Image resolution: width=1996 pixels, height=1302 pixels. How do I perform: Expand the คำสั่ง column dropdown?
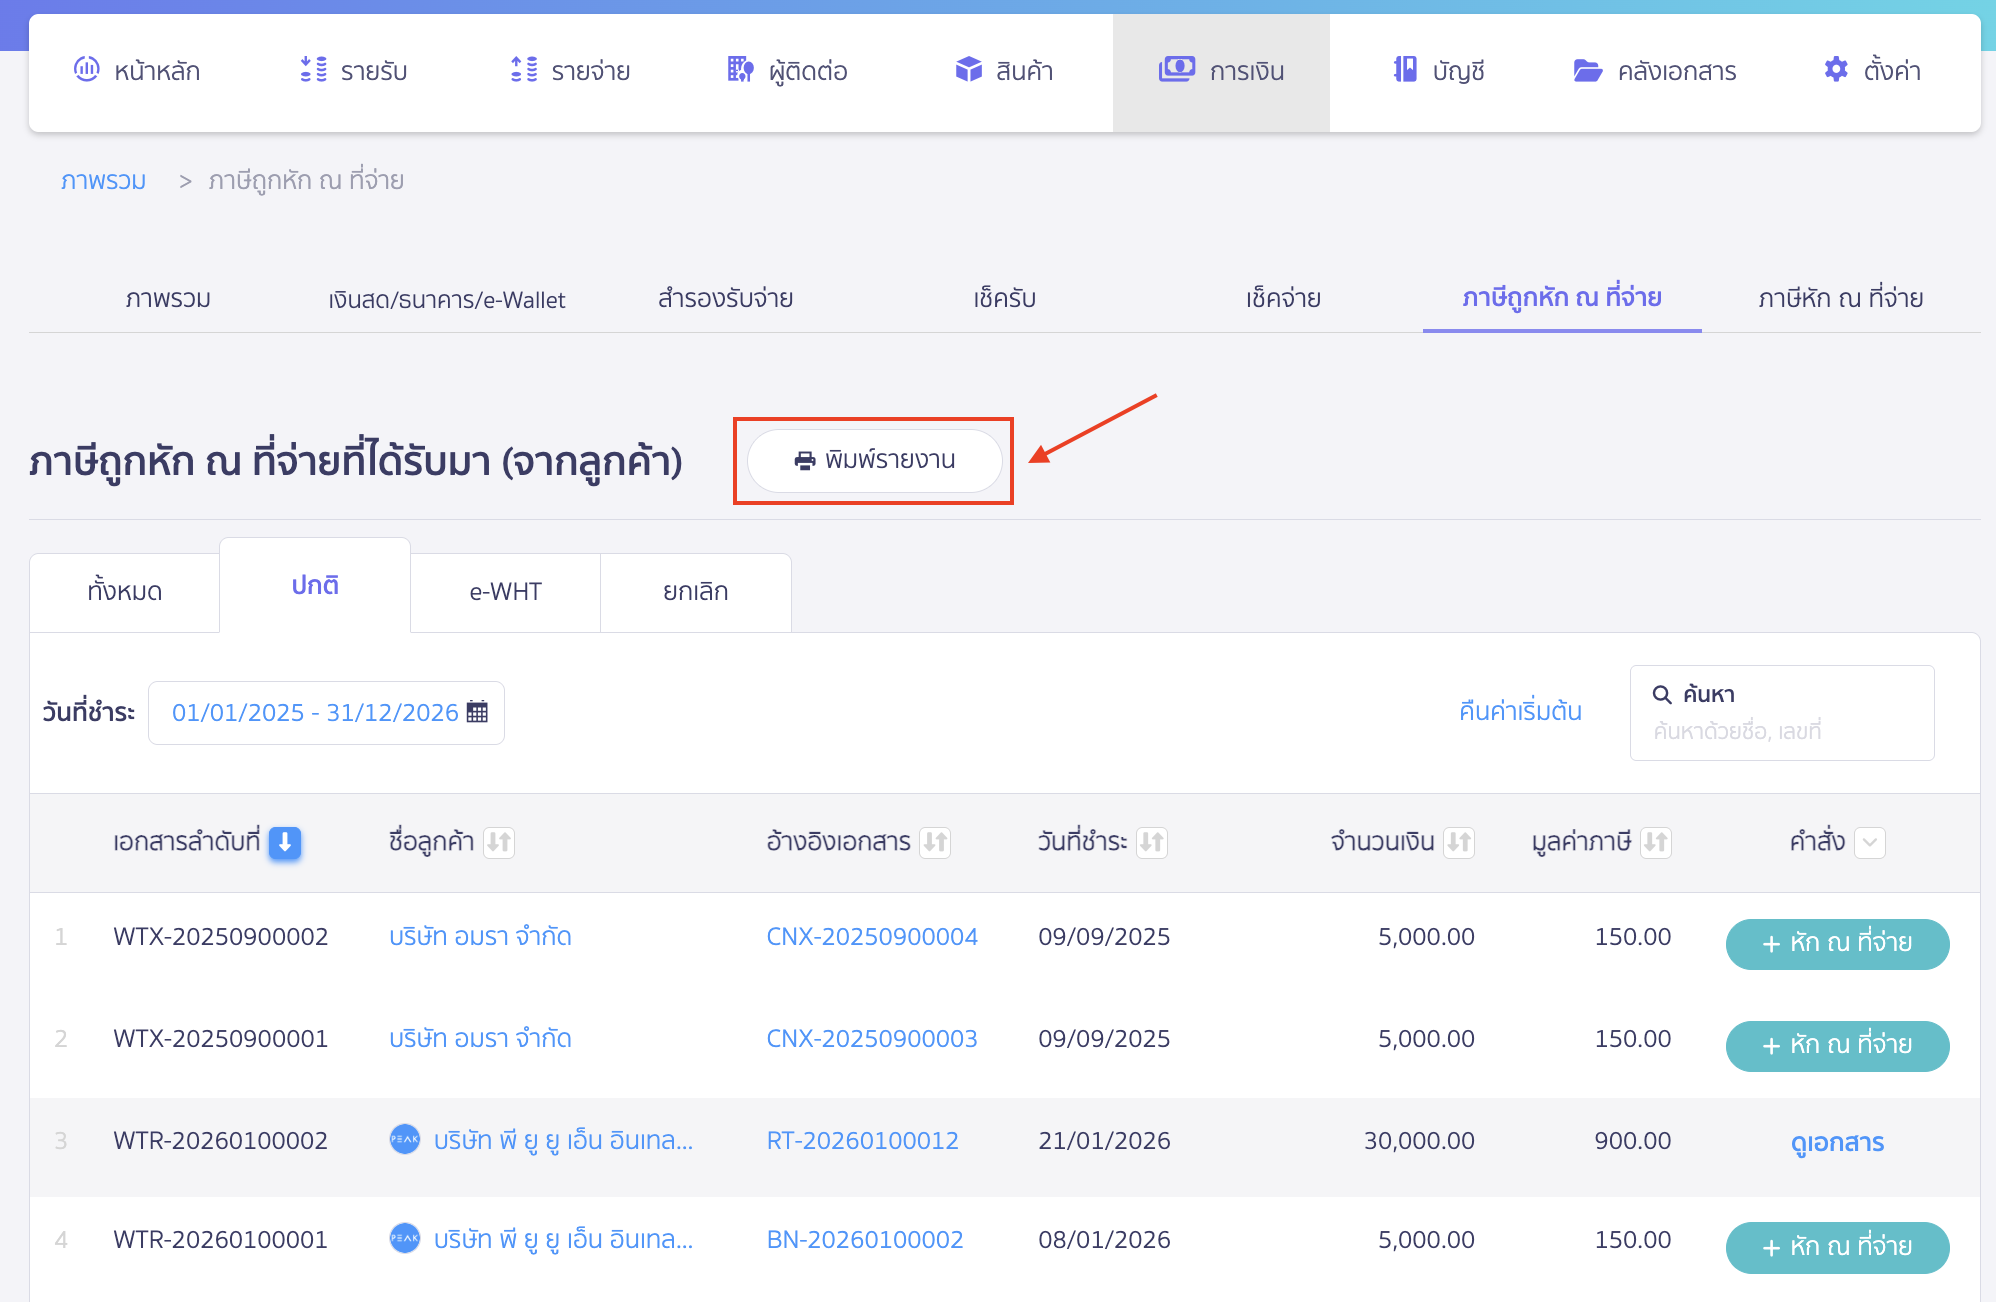pos(1869,843)
